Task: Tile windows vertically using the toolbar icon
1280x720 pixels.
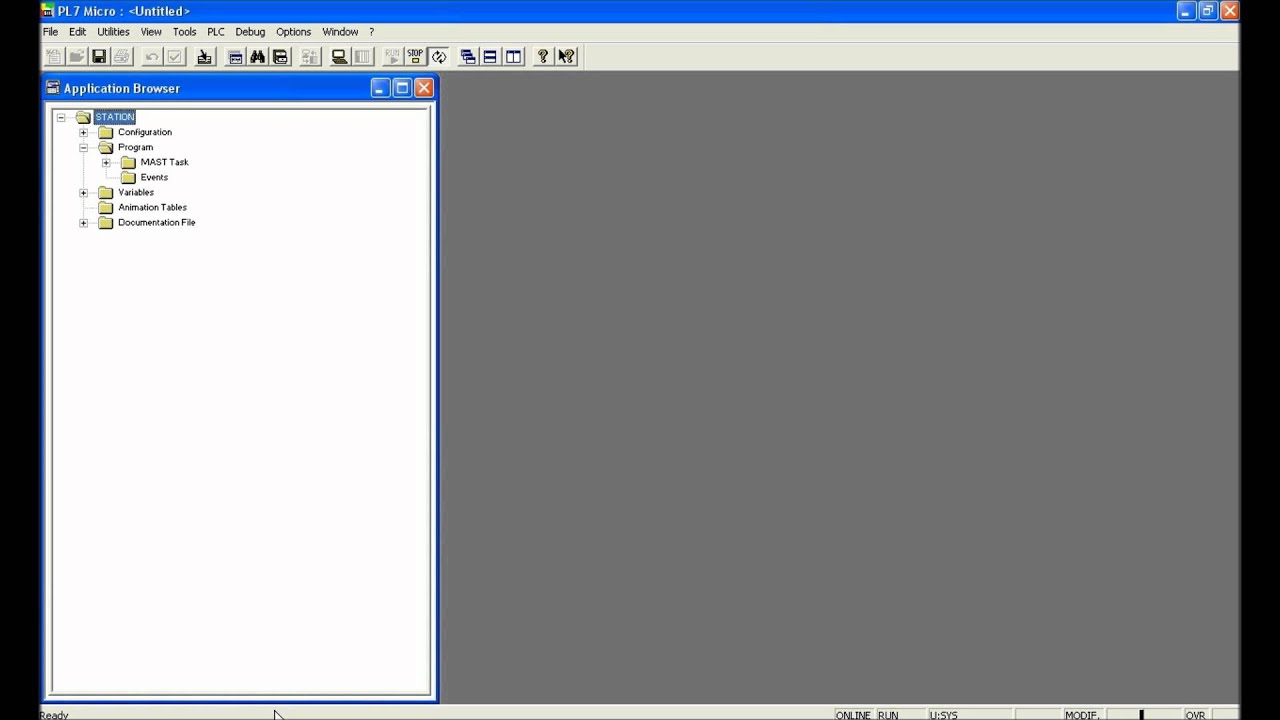Action: 513,57
